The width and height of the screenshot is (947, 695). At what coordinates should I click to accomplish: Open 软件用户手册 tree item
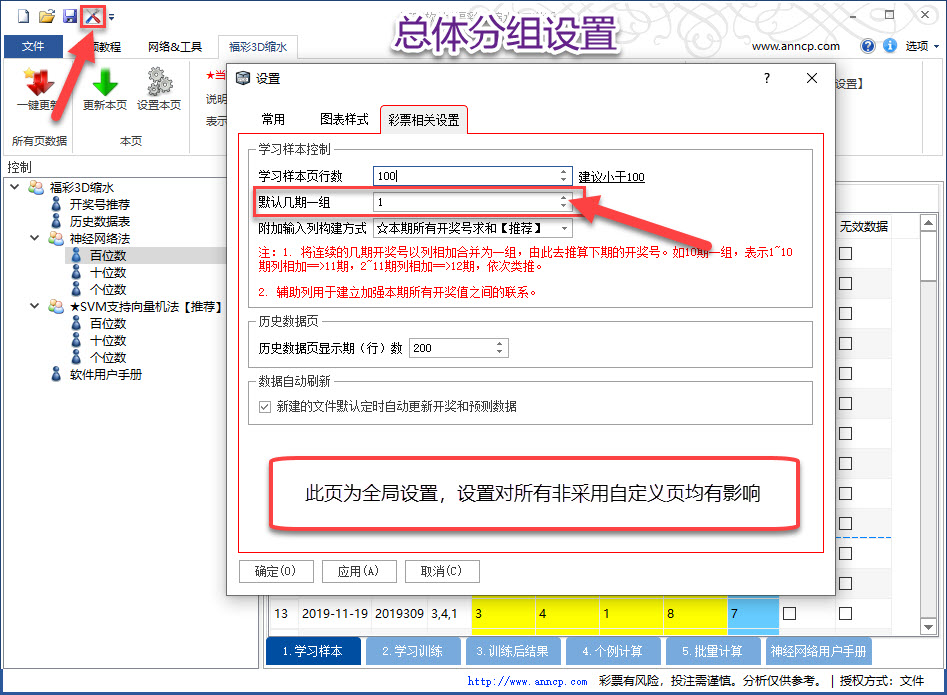pos(106,374)
